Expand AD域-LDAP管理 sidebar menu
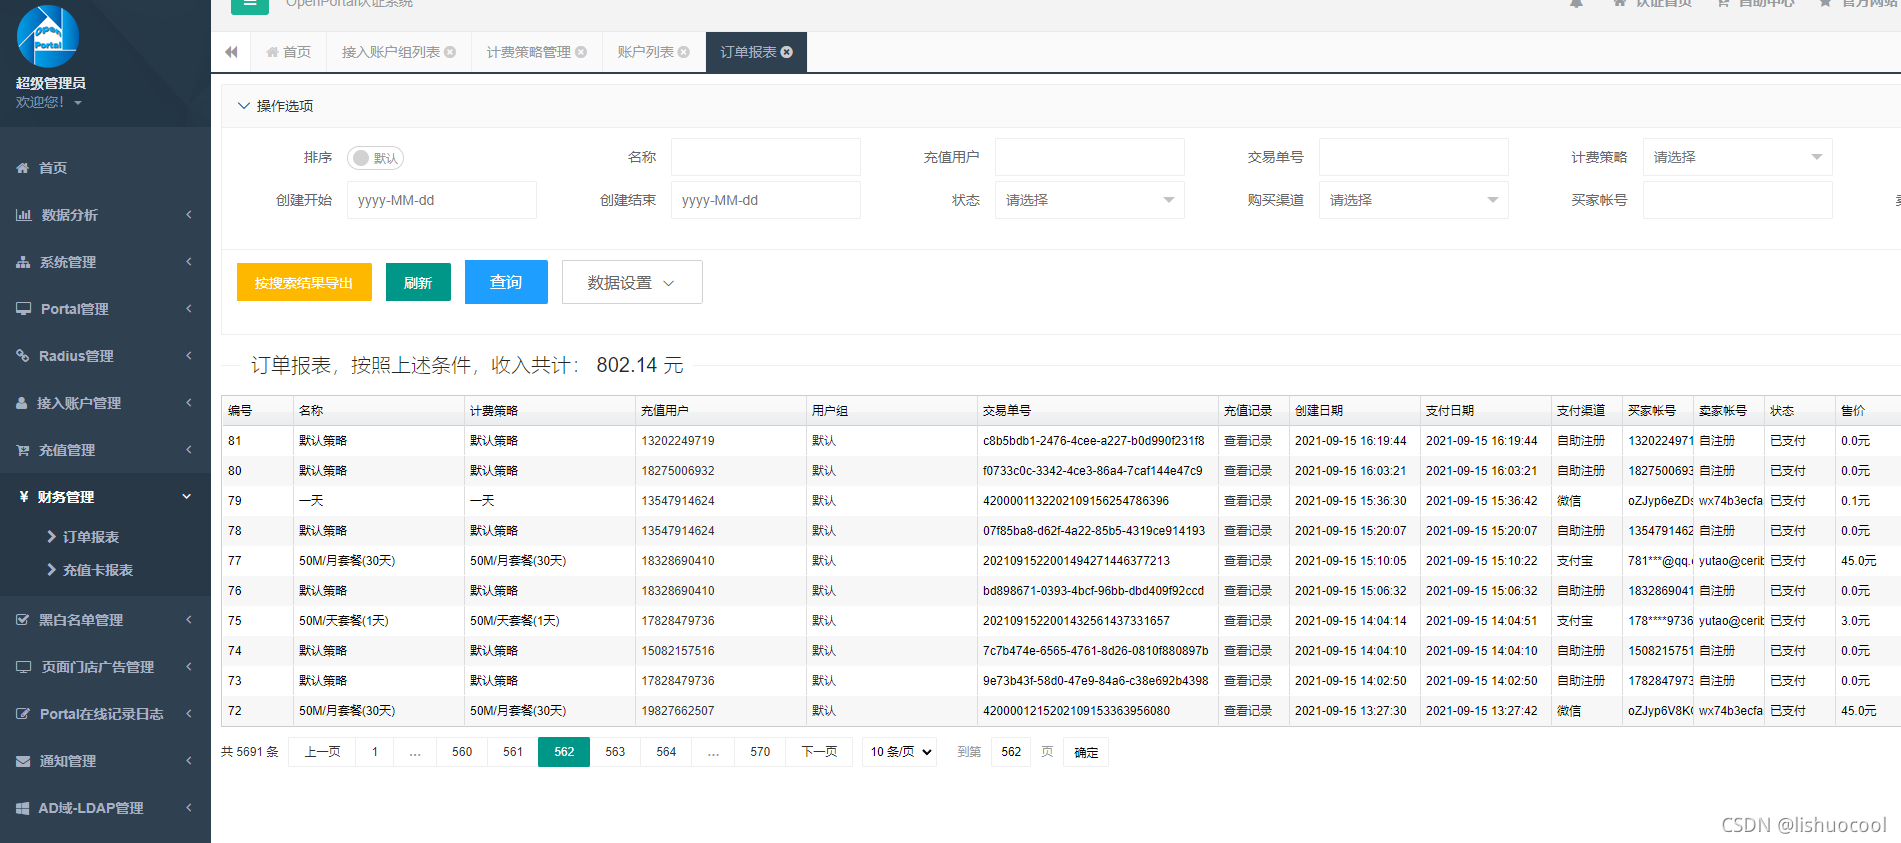Screen dimensions: 1901x843 (x=105, y=808)
